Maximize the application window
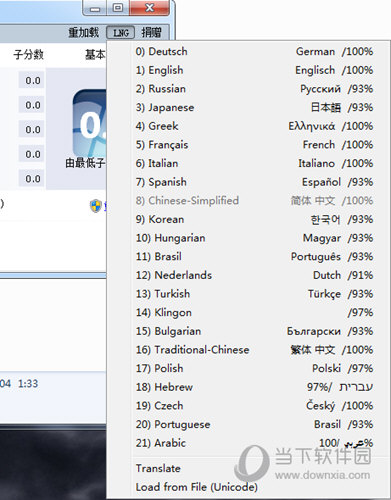391x500 pixels. (x=118, y=8)
